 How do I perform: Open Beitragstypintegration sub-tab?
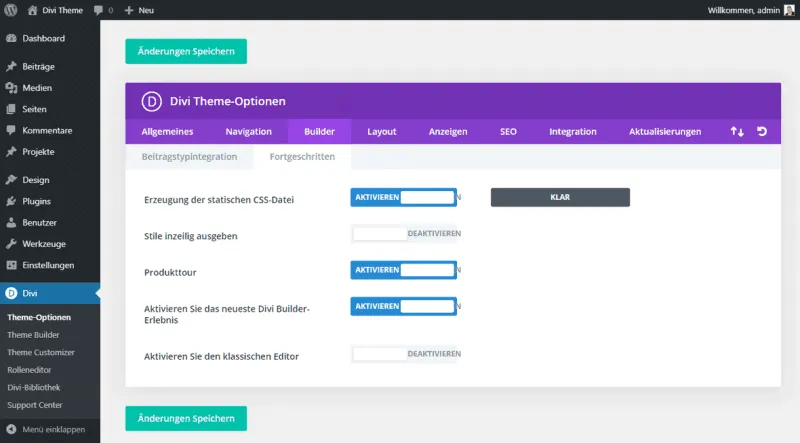(x=189, y=157)
